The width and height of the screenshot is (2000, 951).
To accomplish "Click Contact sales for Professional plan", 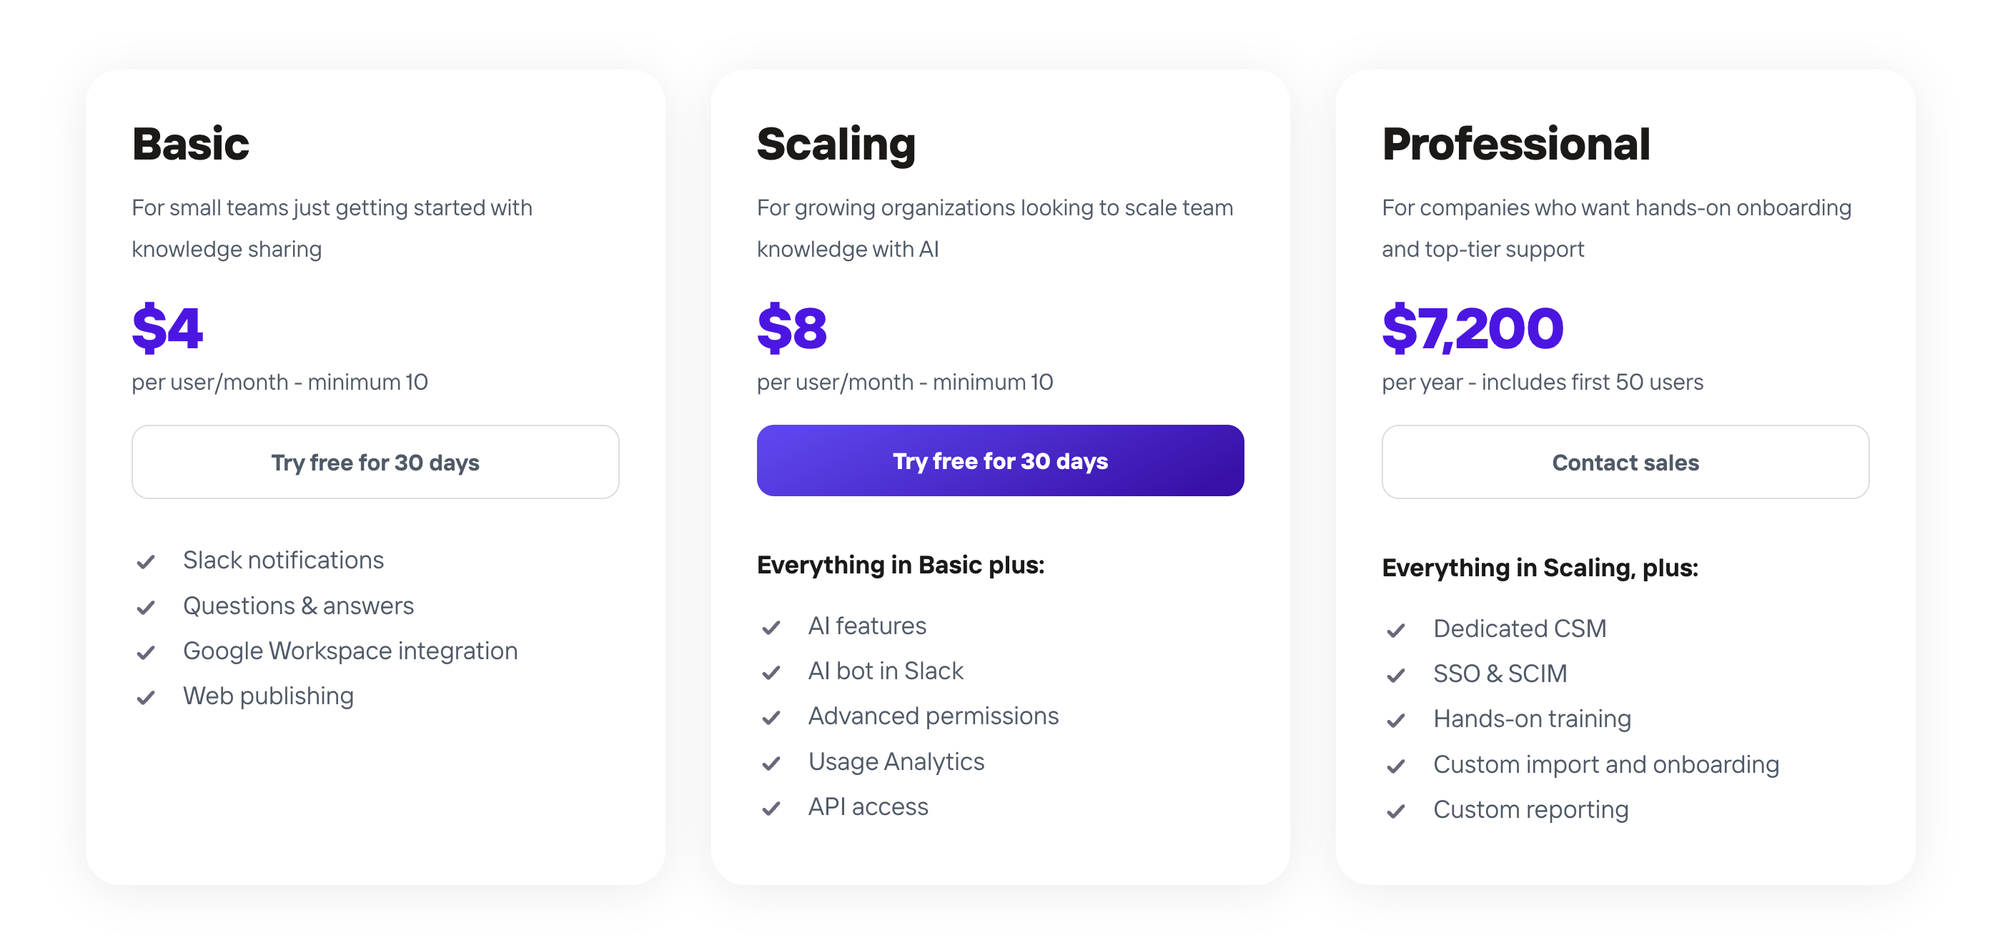I will (x=1625, y=462).
